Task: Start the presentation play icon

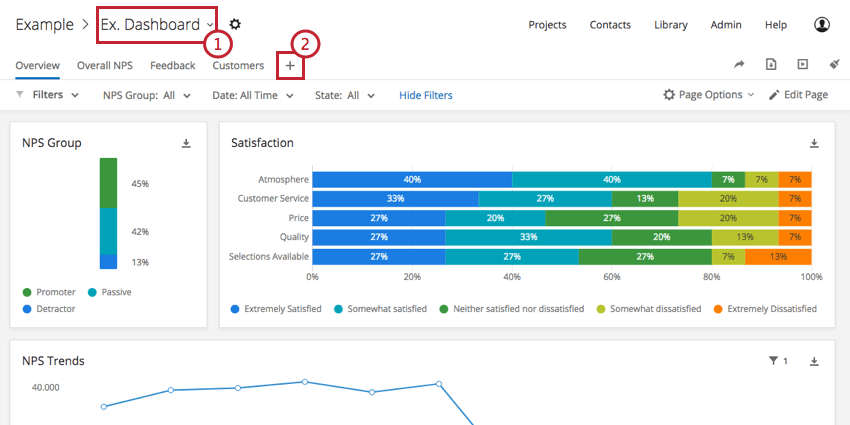Action: 803,65
